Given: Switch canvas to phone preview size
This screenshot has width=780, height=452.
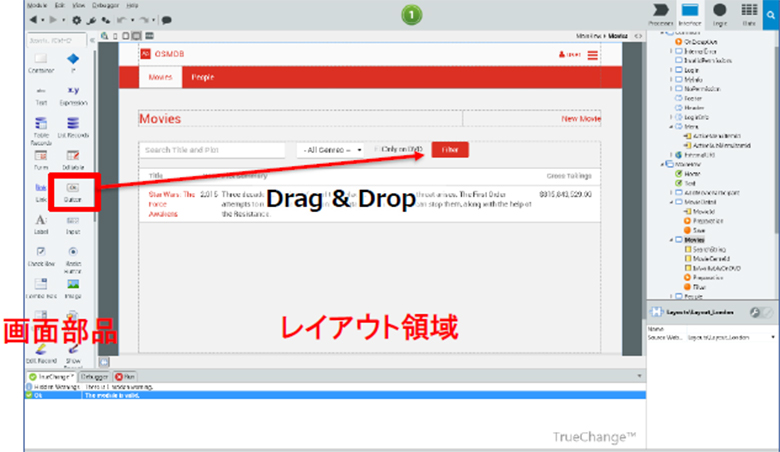Looking at the screenshot, I should 115,36.
